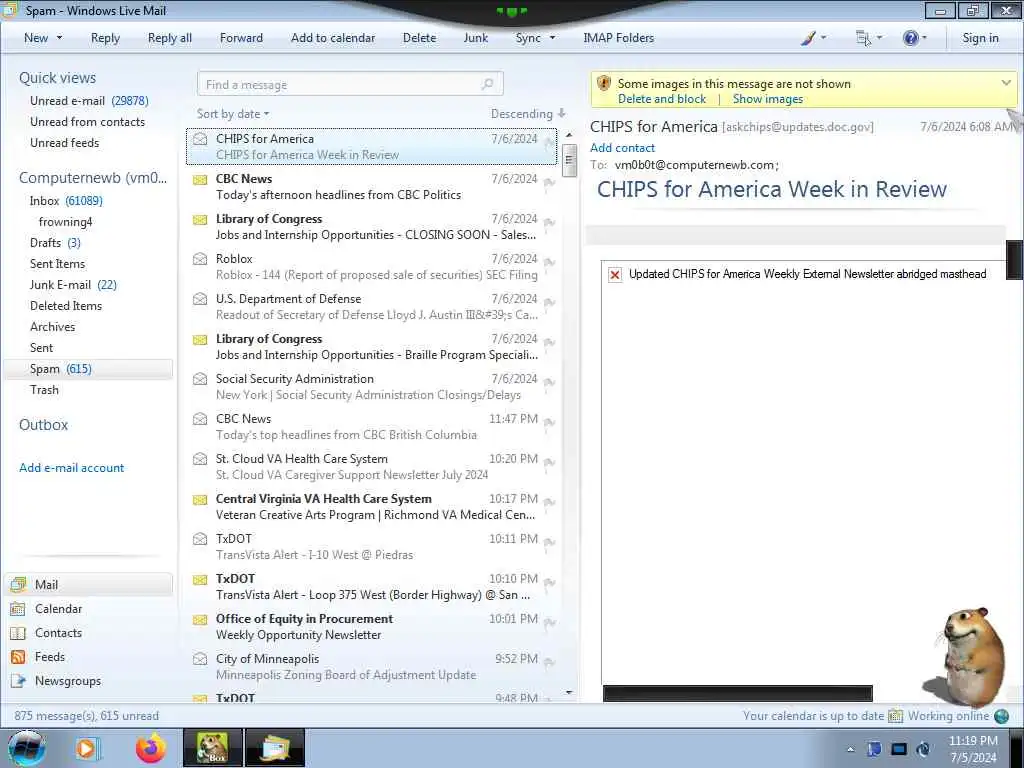The height and width of the screenshot is (768, 1024).
Task: Toggle flag on Office of Equity in Procurement message
Action: pos(549,623)
